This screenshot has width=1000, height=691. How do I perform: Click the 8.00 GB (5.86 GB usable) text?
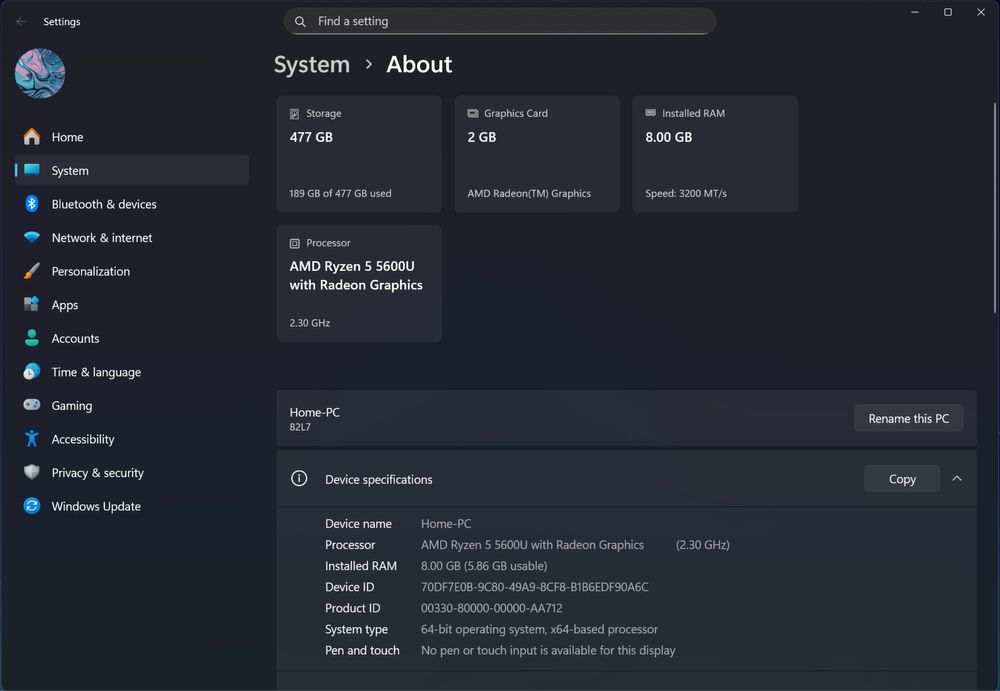coord(484,566)
